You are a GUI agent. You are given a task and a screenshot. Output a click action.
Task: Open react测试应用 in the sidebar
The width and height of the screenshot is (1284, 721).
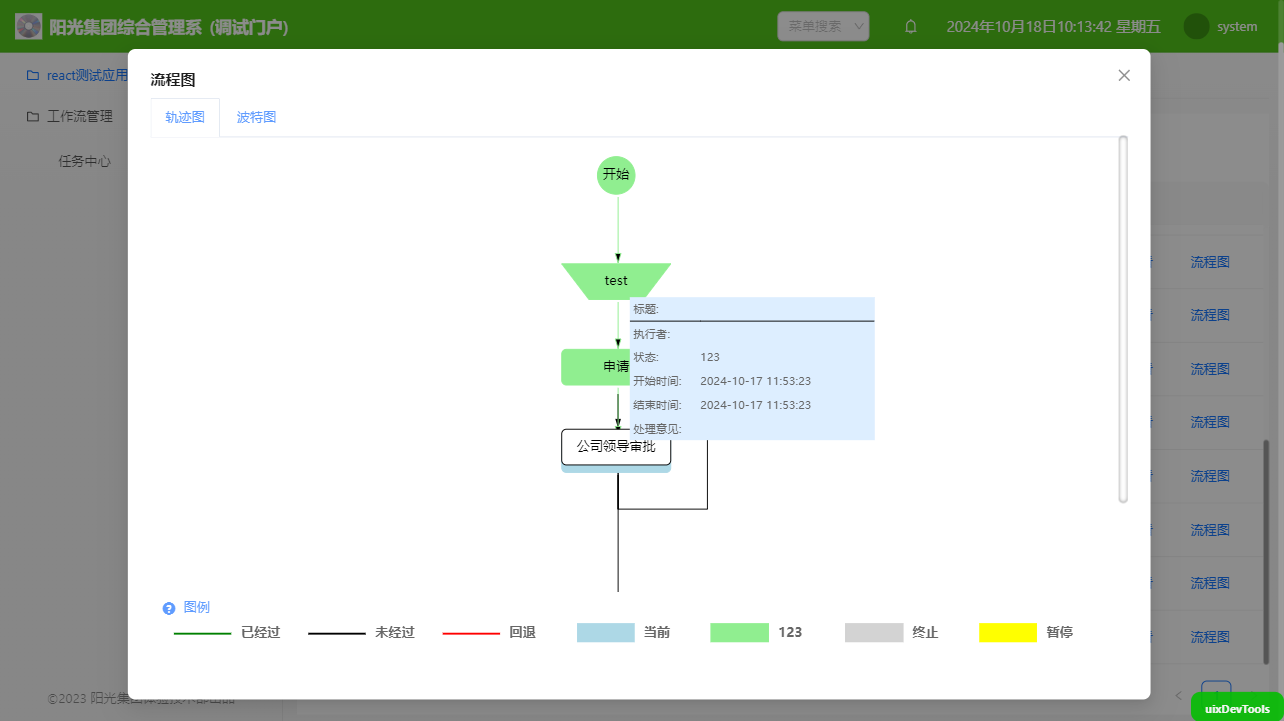click(x=87, y=75)
